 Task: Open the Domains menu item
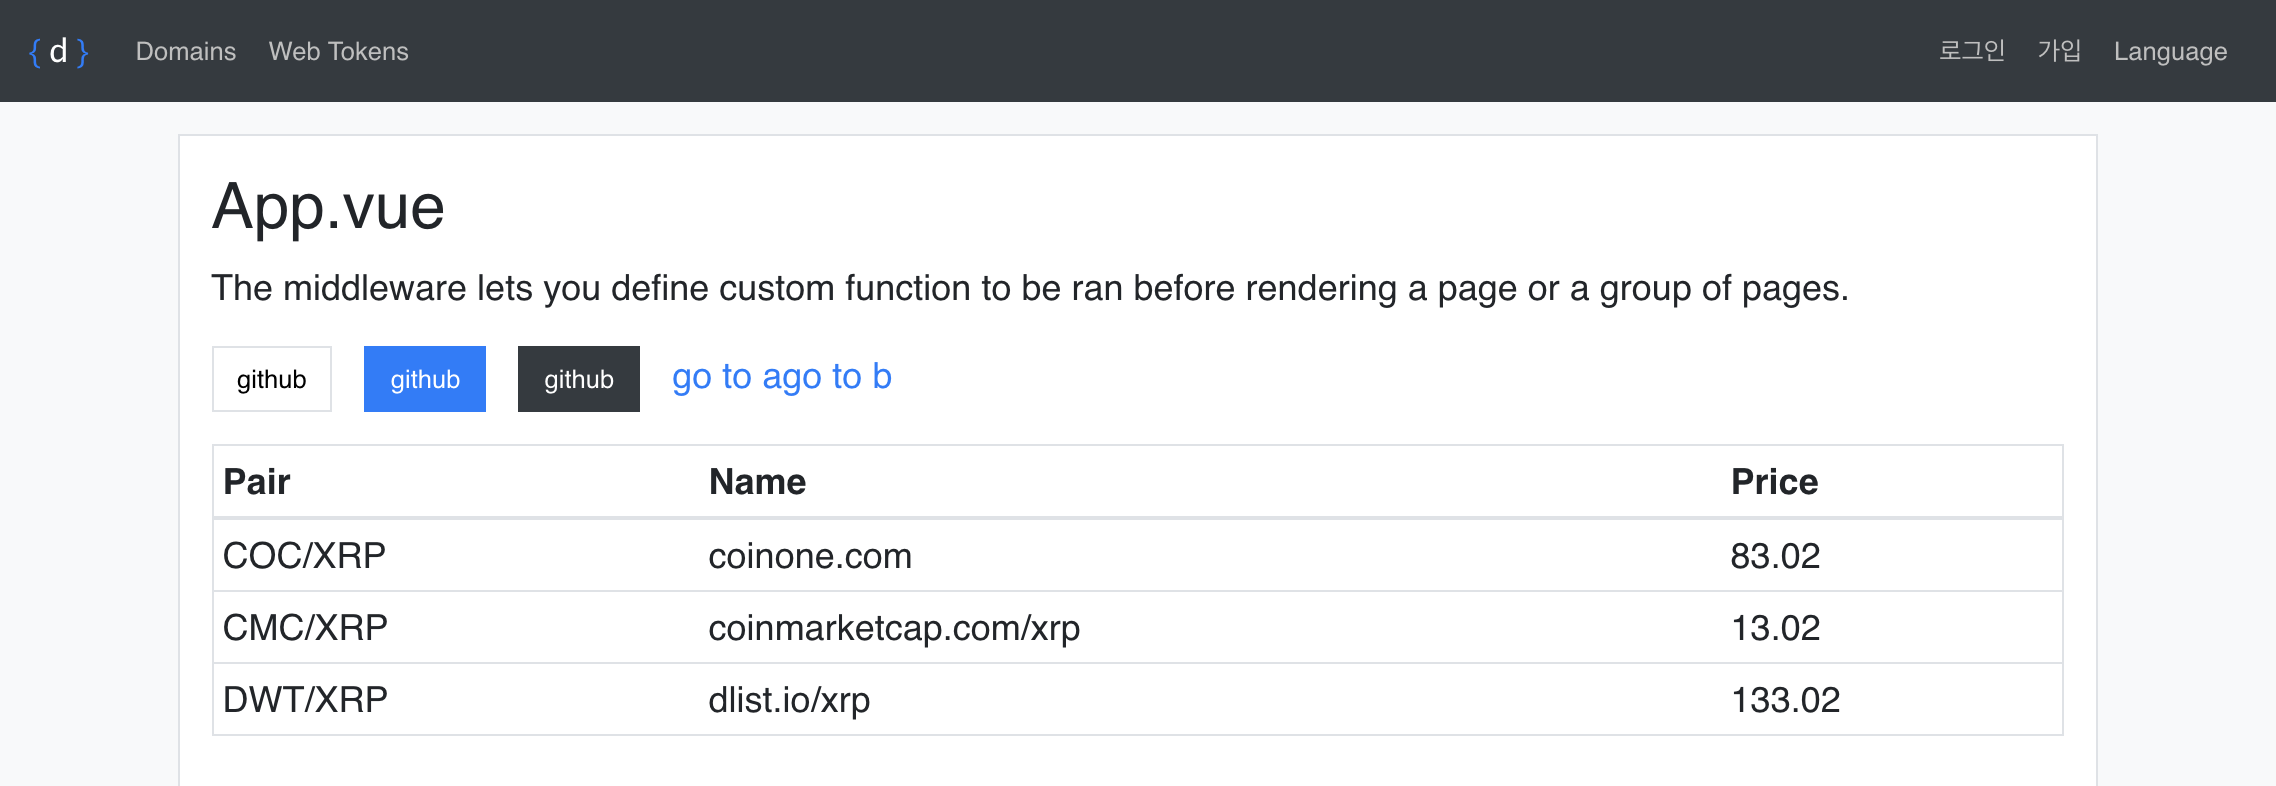point(186,51)
